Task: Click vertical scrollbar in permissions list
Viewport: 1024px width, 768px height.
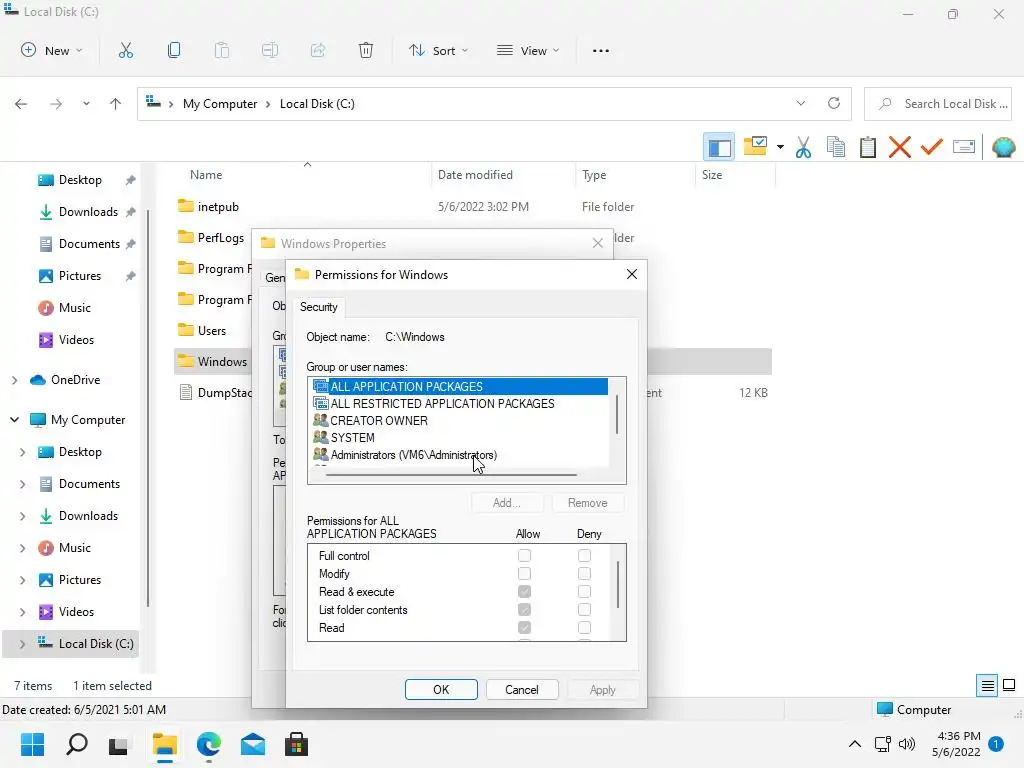Action: (618, 583)
